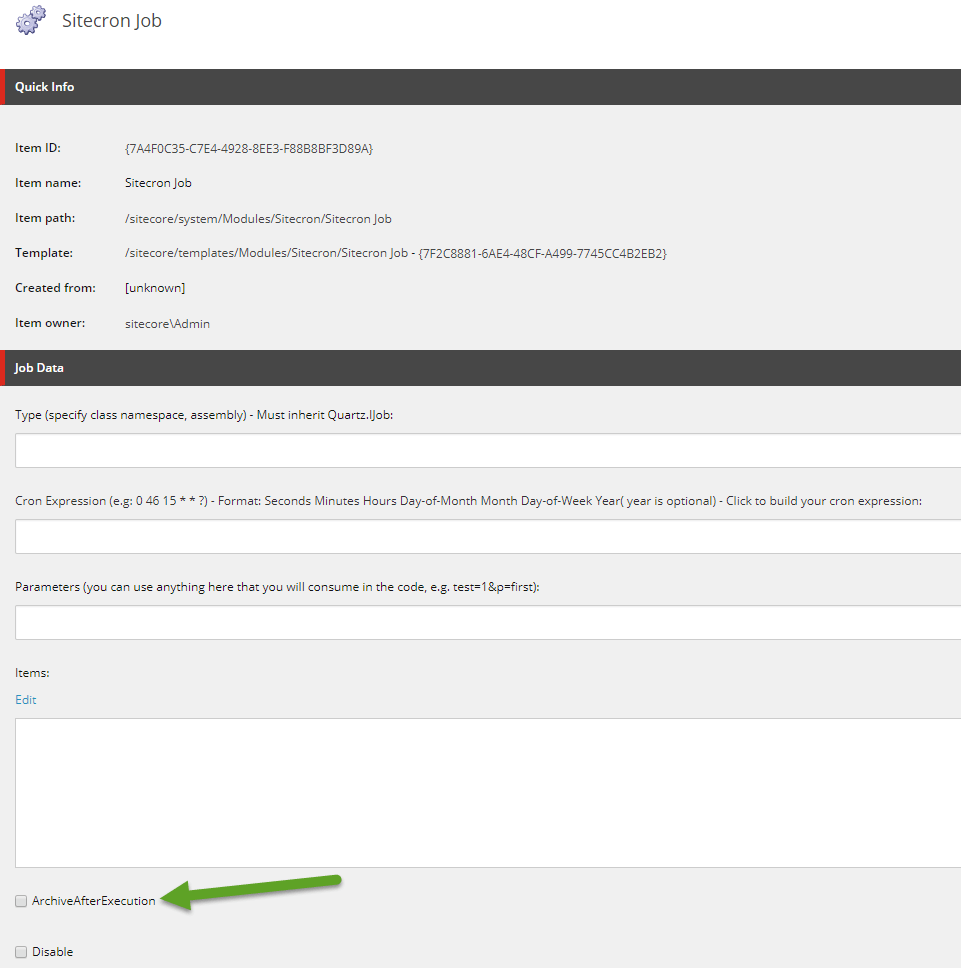The width and height of the screenshot is (961, 968).
Task: Select the Item ID GUID value
Action: (249, 148)
